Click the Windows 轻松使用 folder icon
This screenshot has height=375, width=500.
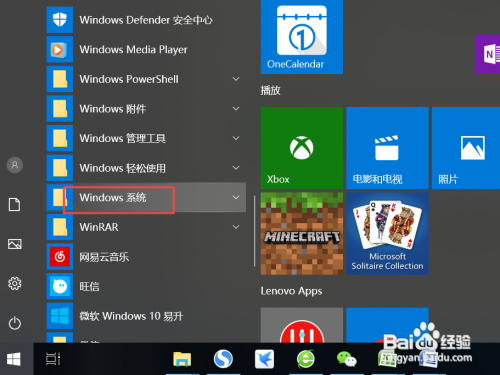click(60, 168)
